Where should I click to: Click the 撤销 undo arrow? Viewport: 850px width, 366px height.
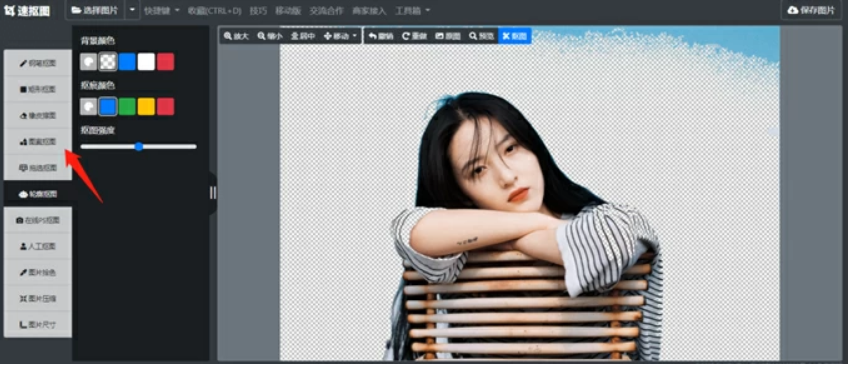tap(380, 36)
